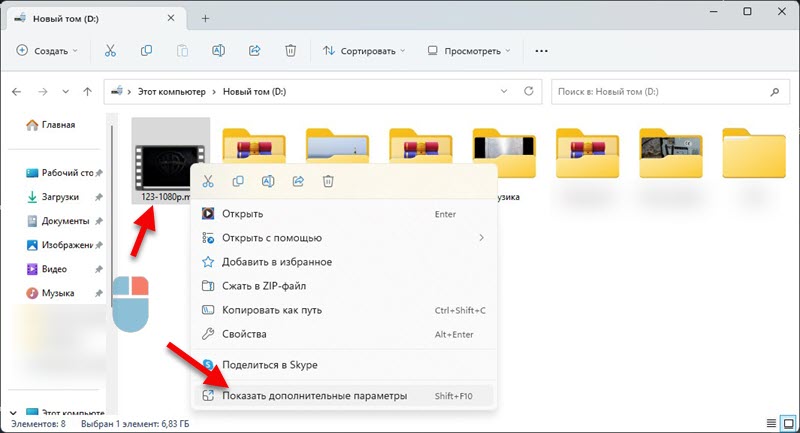Click the search field Поиск в: Новый том
Image resolution: width=800 pixels, height=433 pixels.
pos(660,92)
